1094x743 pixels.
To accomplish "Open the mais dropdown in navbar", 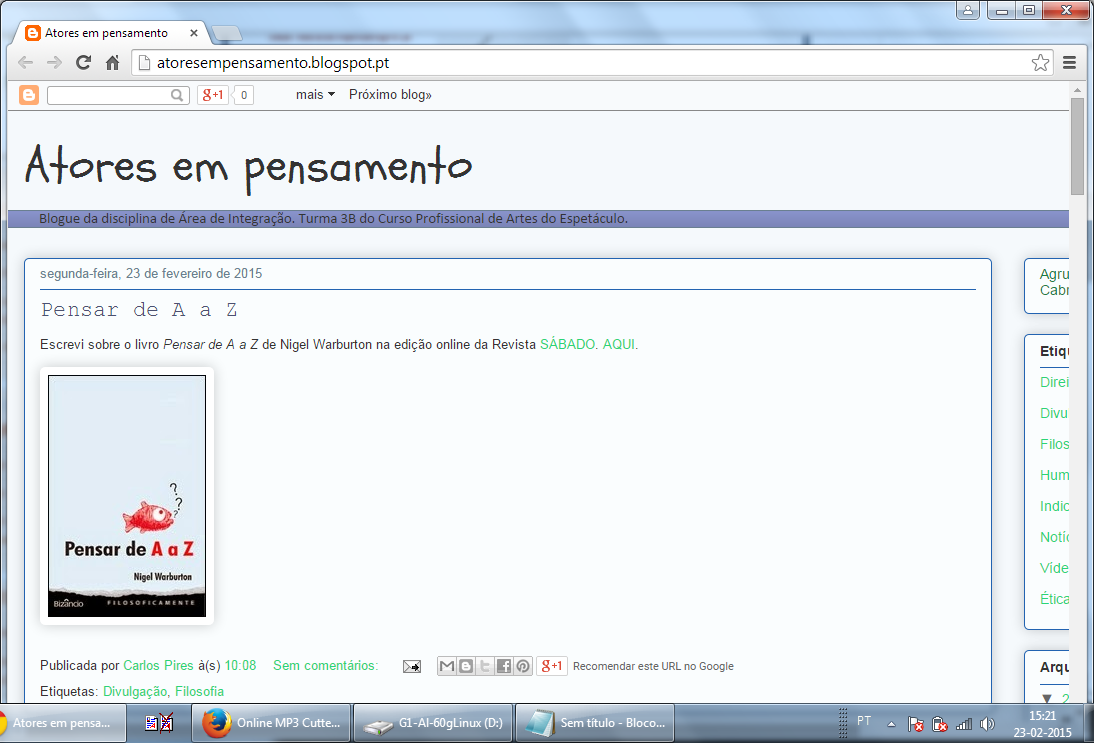I will 315,95.
